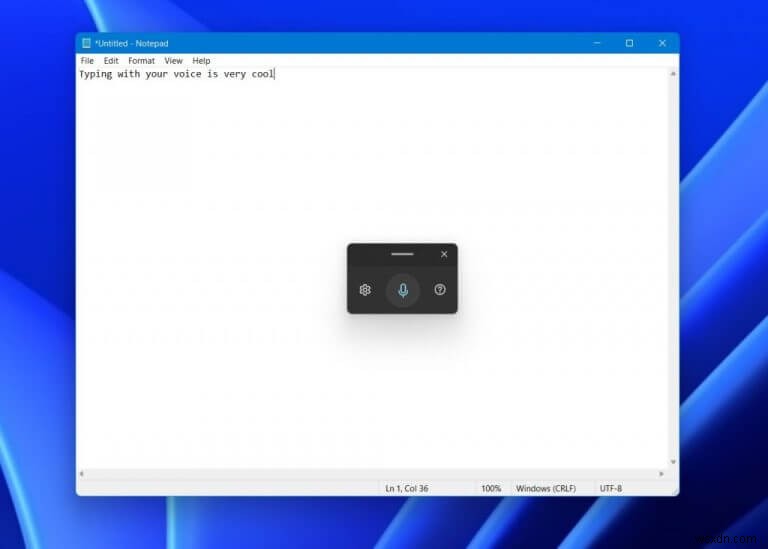This screenshot has width=768, height=549.
Task: Close the Notepad window
Action: click(x=662, y=43)
